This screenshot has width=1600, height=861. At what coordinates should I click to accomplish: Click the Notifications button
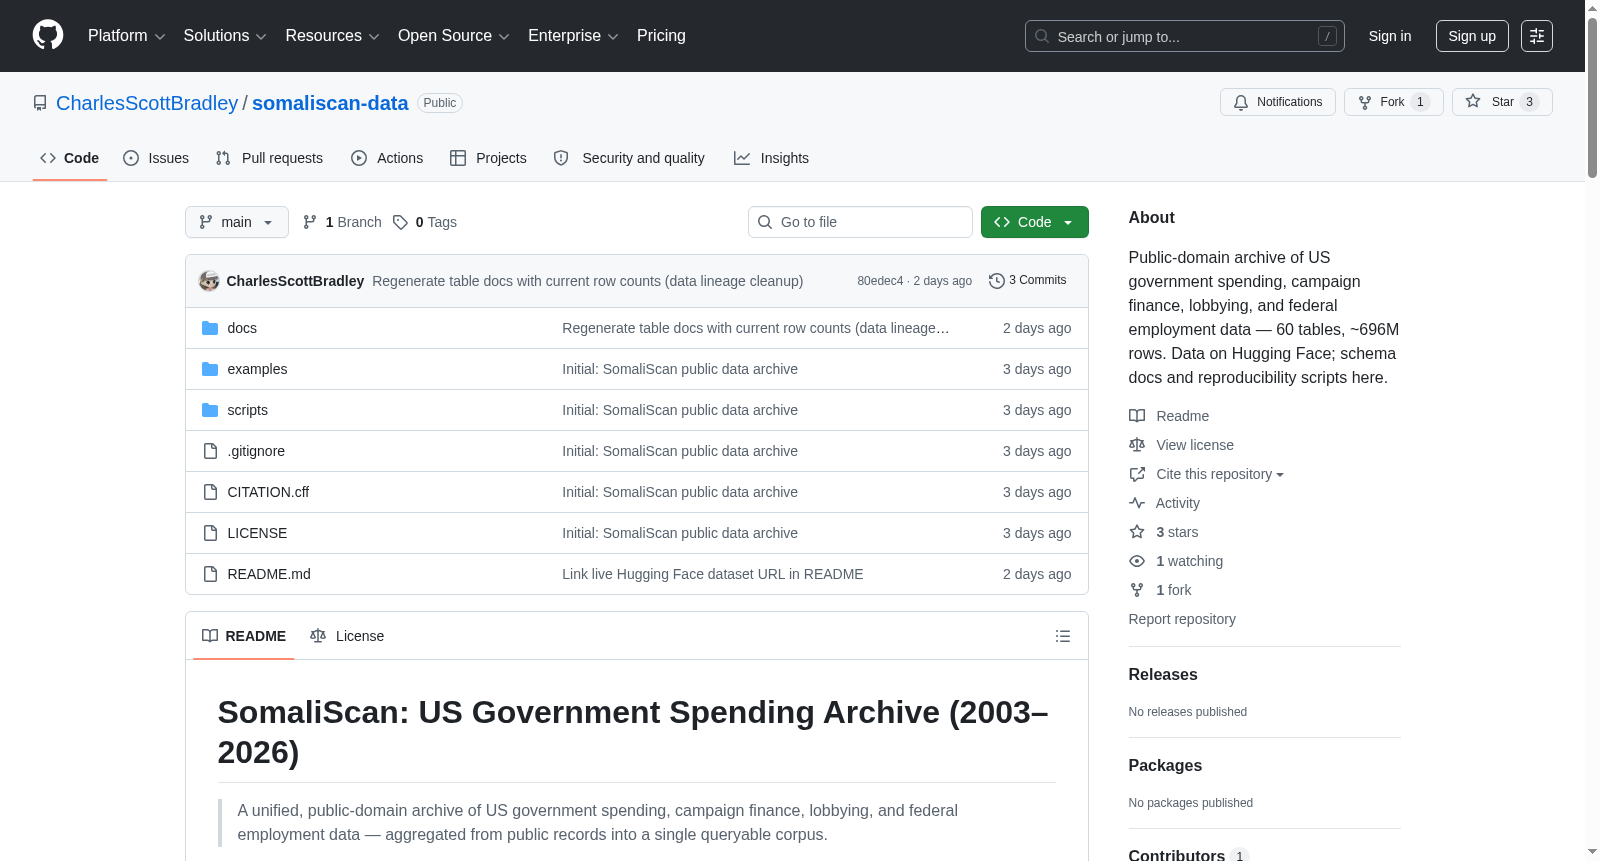[1278, 102]
